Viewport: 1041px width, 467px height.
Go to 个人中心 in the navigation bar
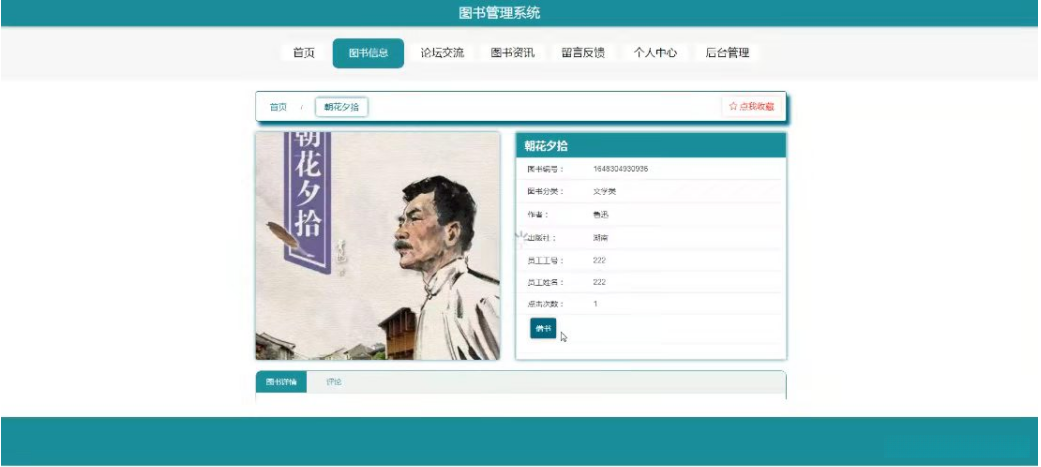[655, 53]
